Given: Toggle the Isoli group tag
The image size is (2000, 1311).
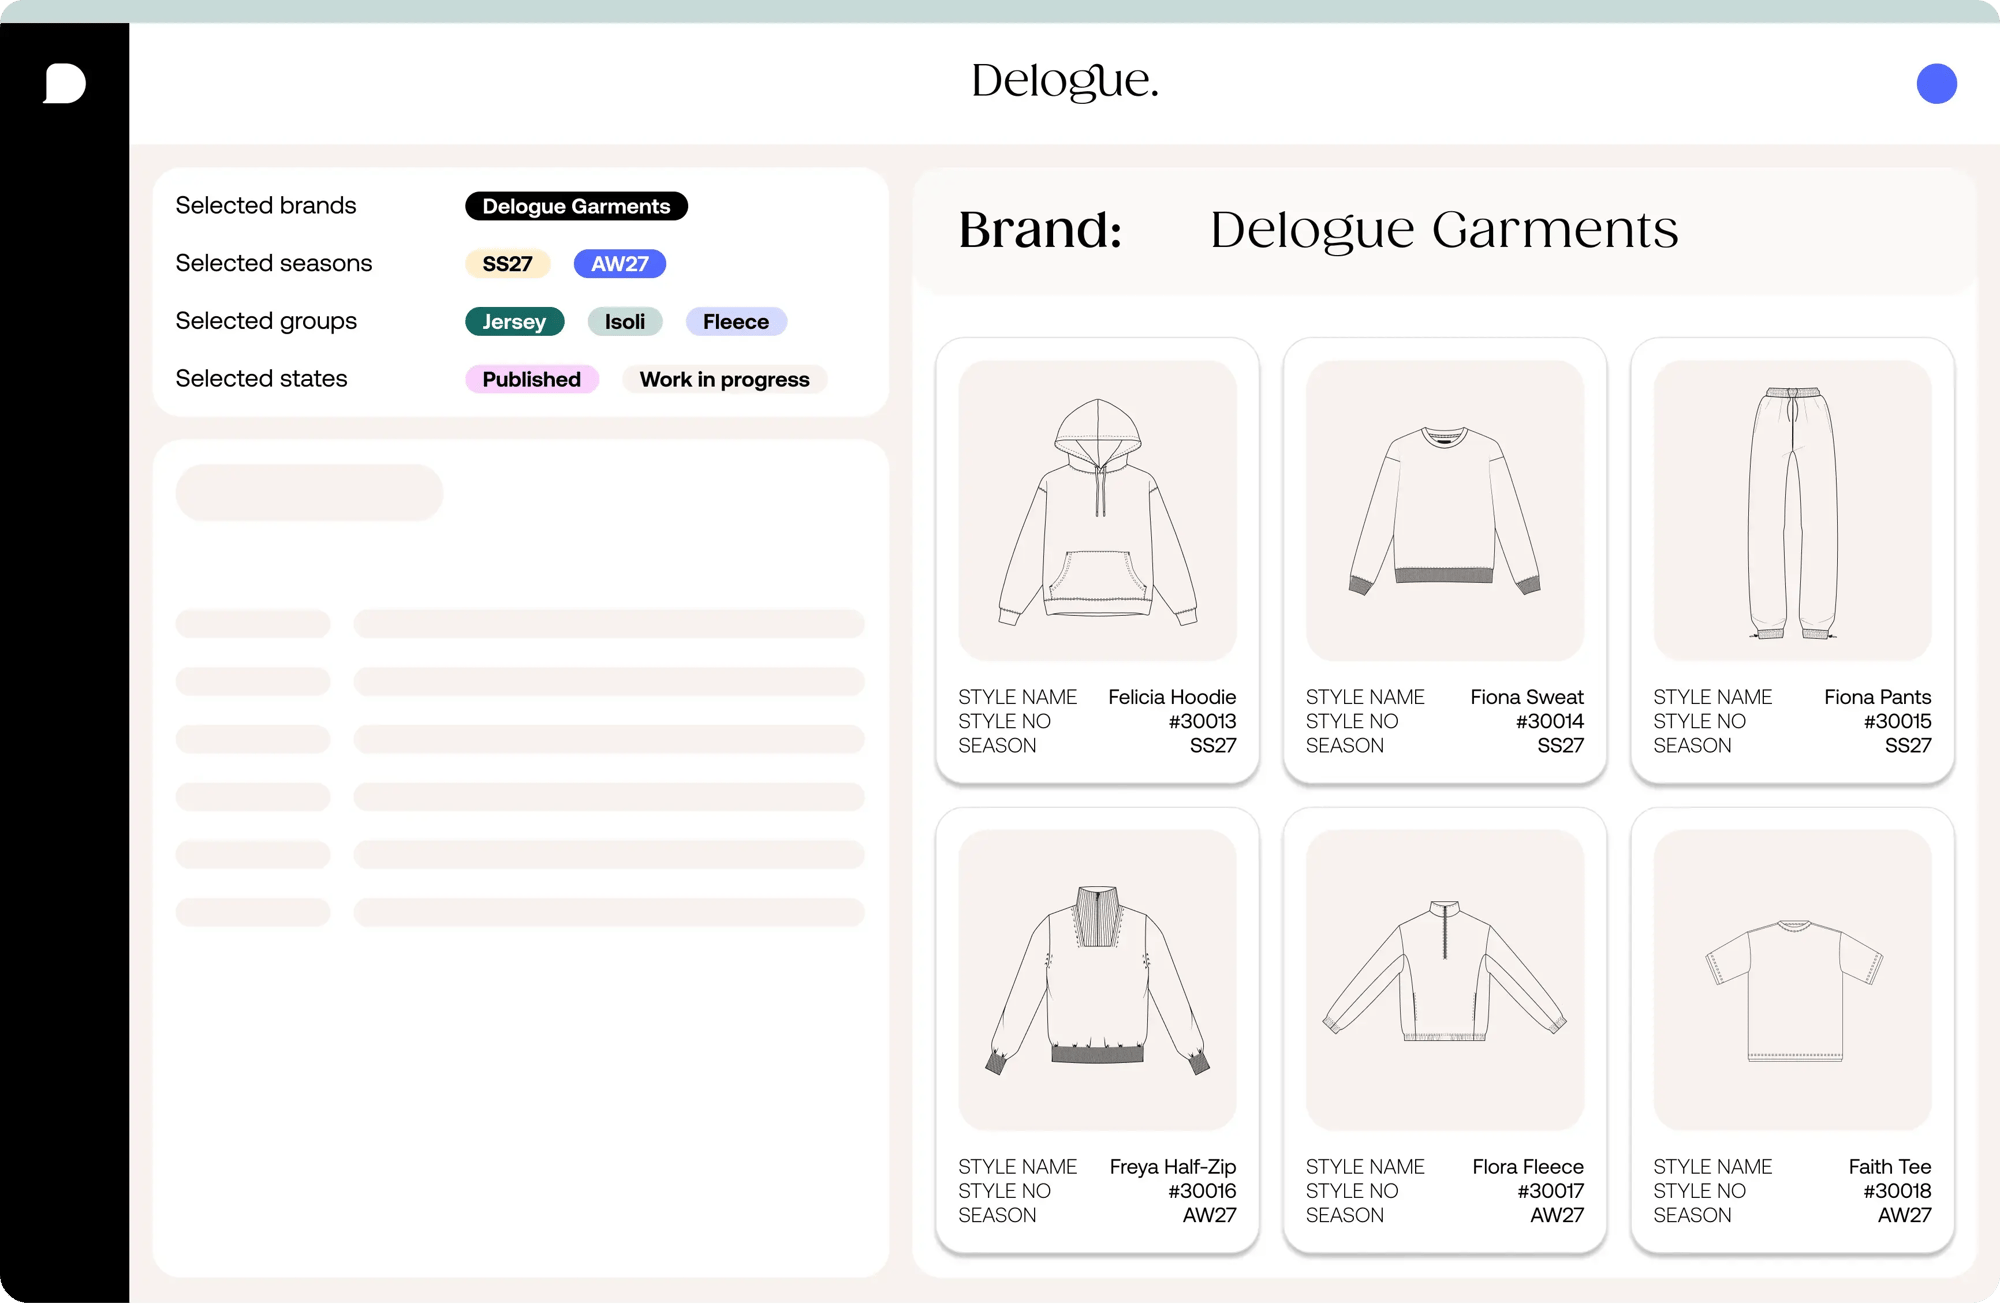Looking at the screenshot, I should coord(624,322).
